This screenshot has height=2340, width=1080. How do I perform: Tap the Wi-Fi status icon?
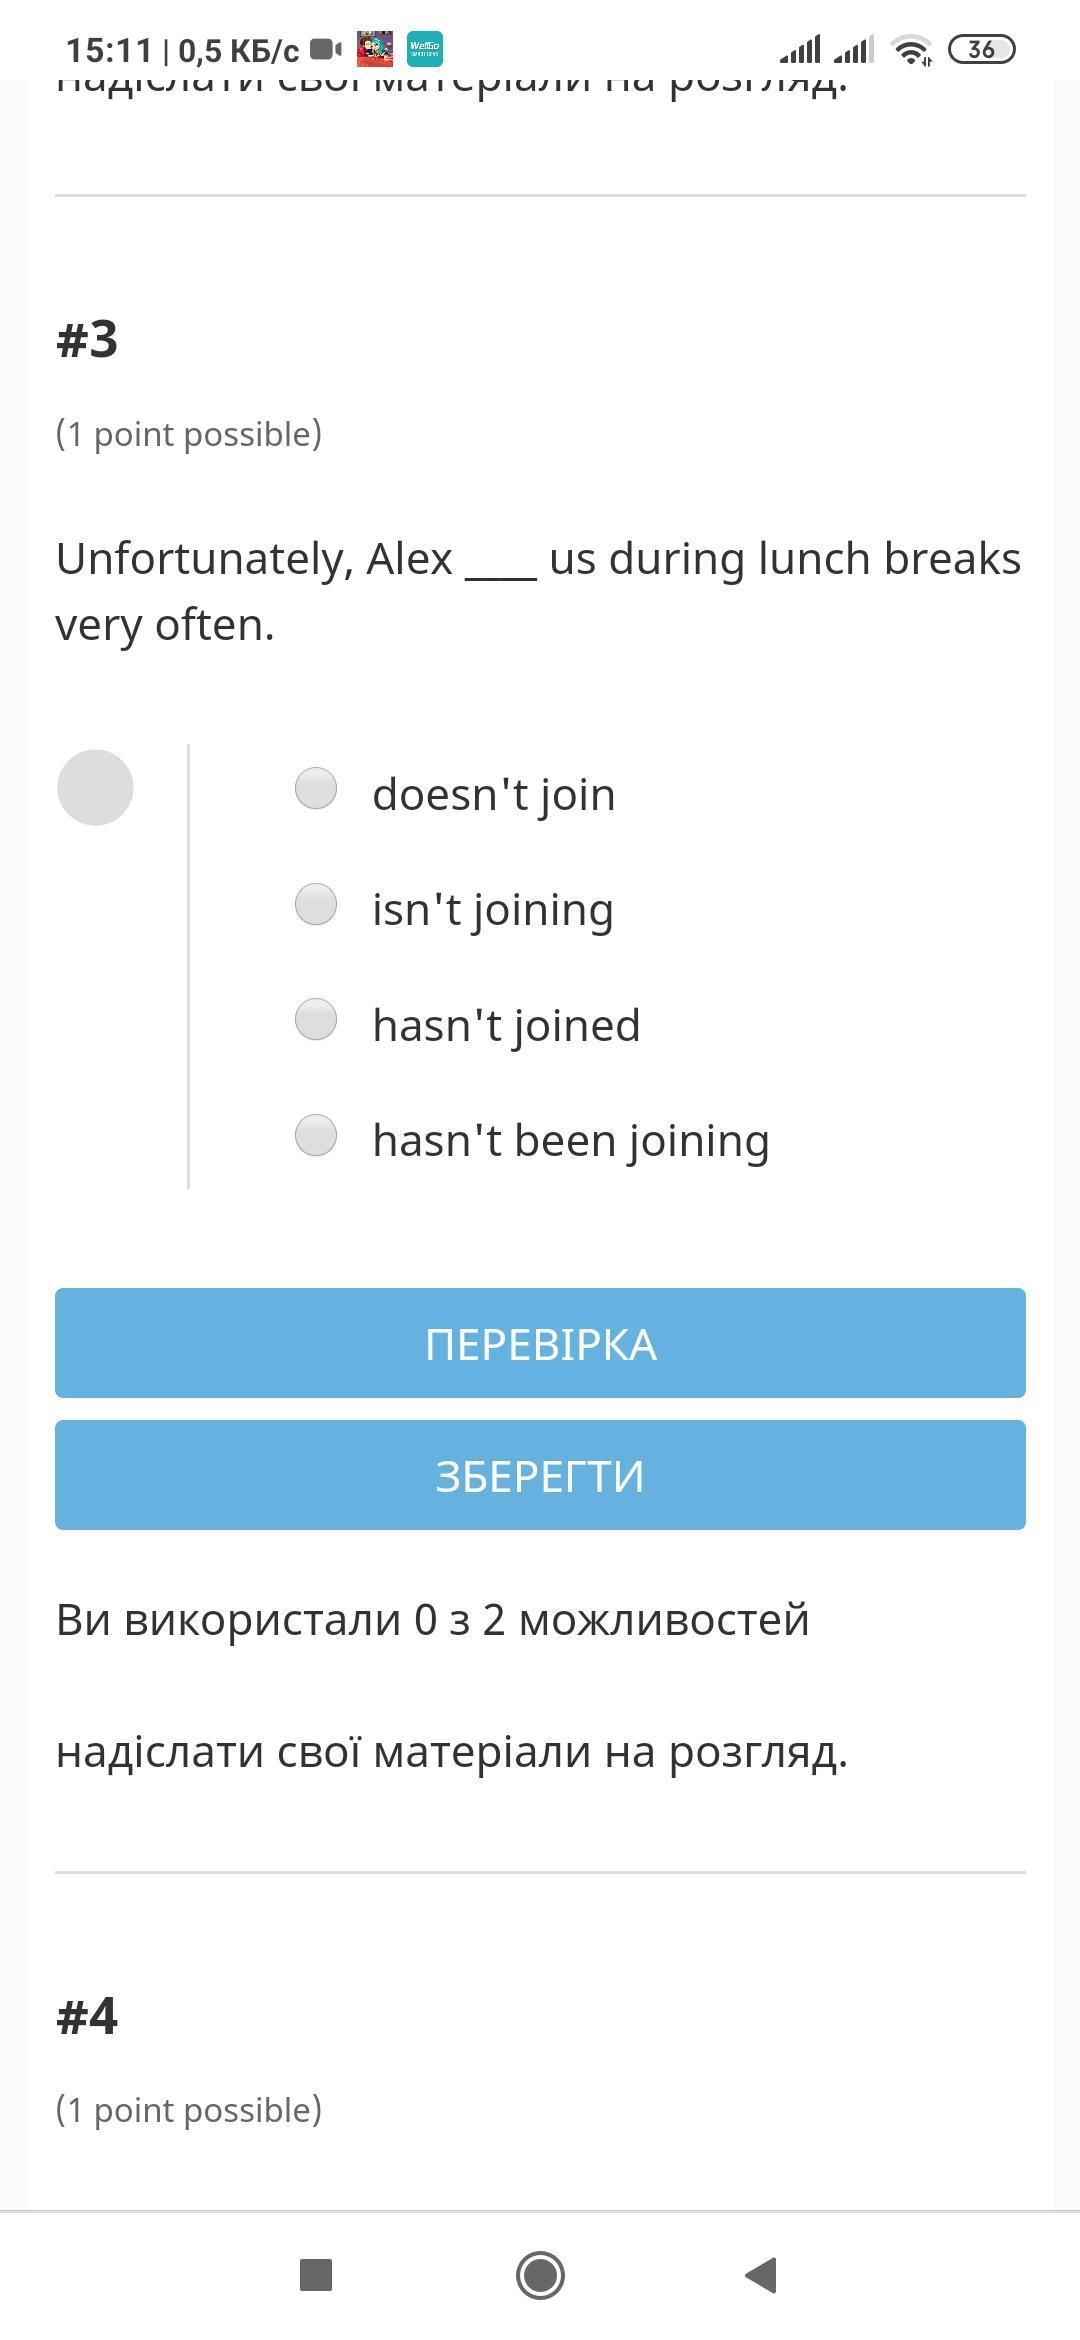(911, 49)
